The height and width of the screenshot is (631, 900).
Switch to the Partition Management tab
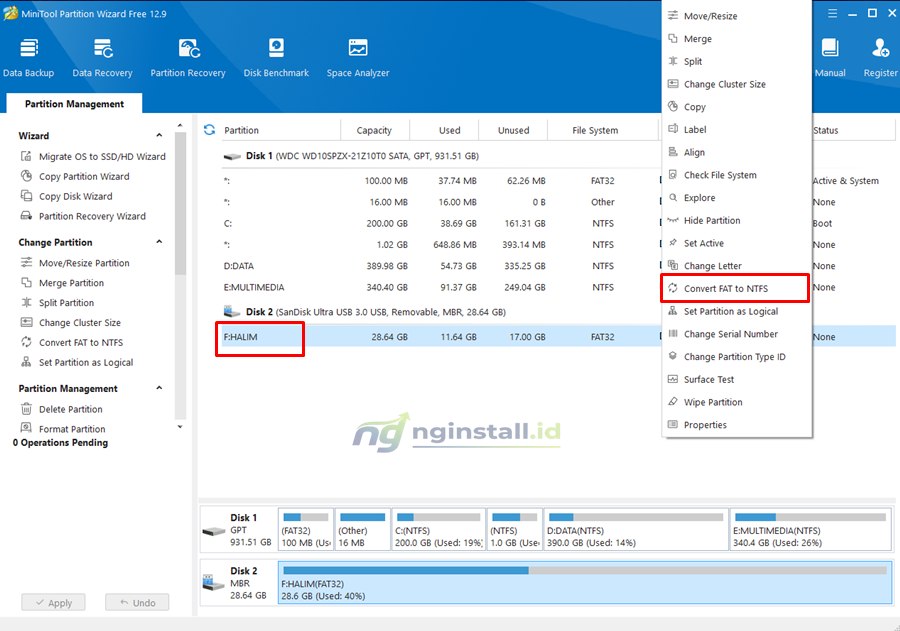click(74, 103)
